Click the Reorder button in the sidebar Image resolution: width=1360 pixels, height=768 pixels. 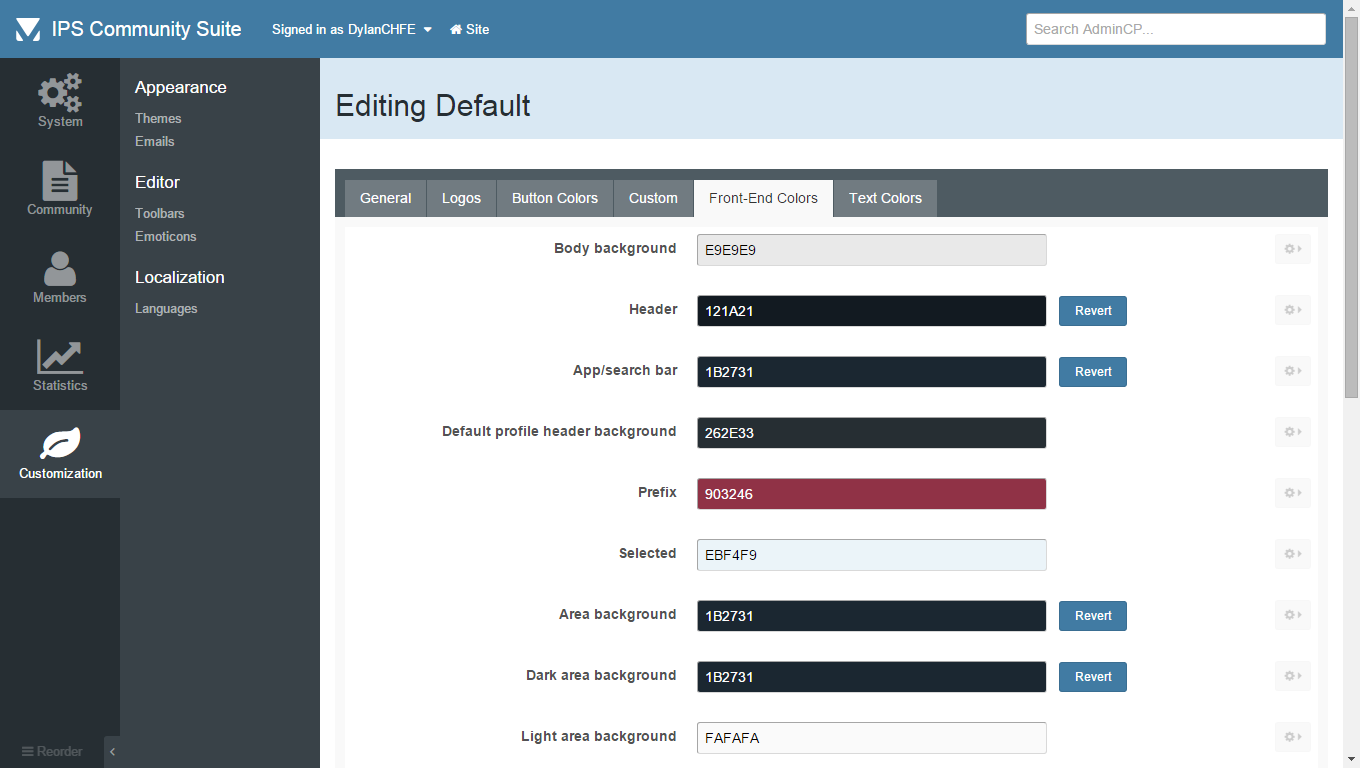pyautogui.click(x=52, y=752)
